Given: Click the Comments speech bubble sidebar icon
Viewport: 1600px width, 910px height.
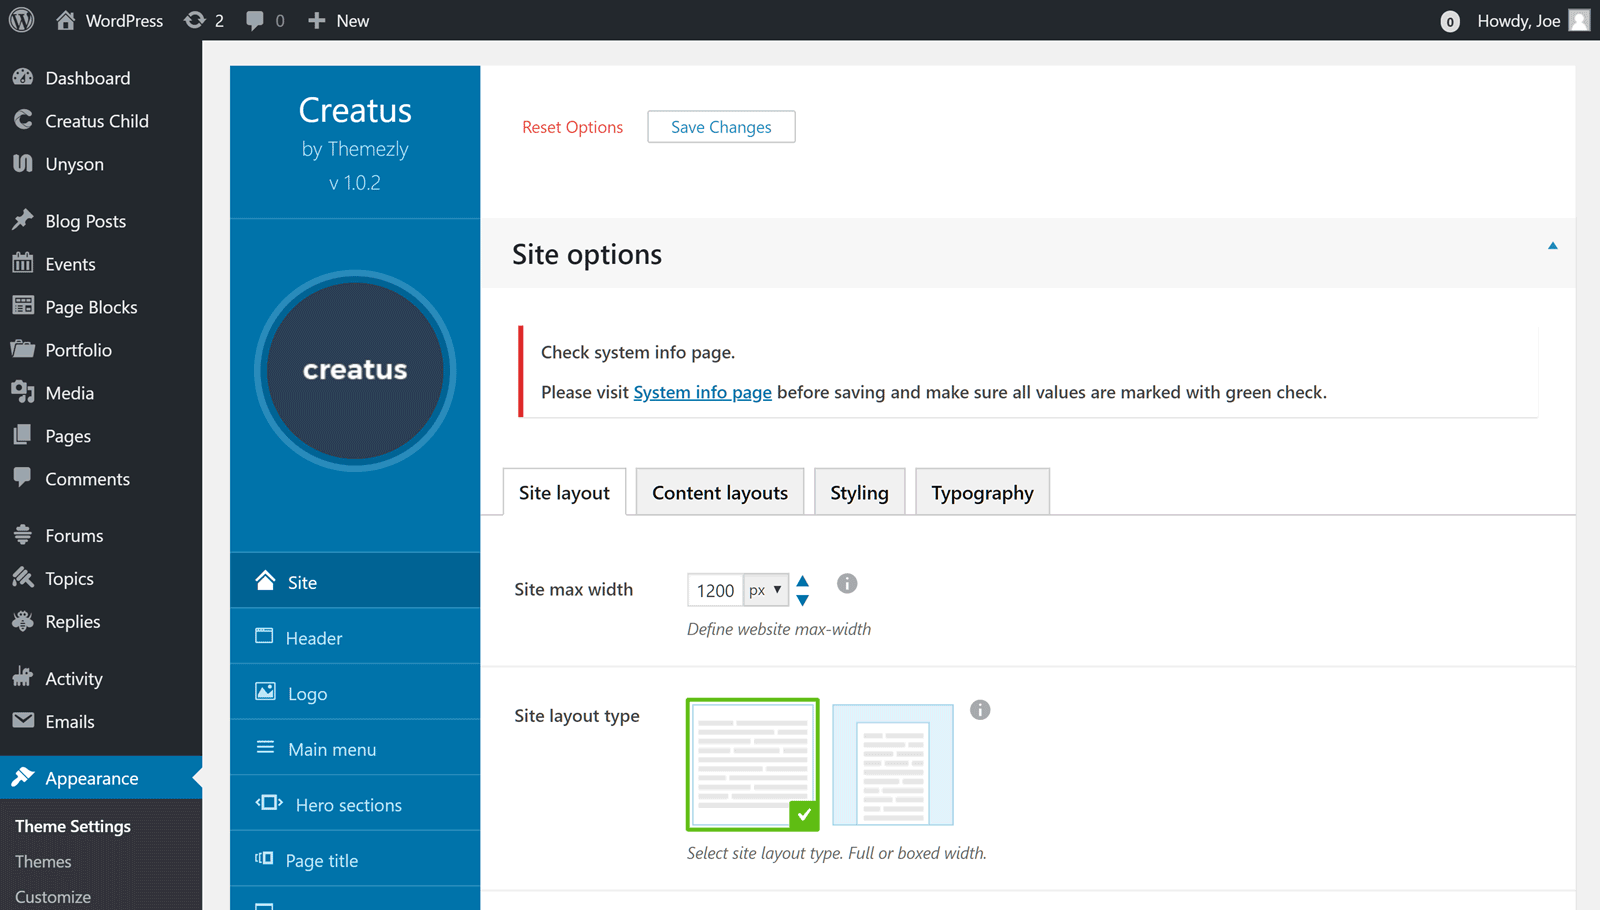Looking at the screenshot, I should (x=23, y=478).
